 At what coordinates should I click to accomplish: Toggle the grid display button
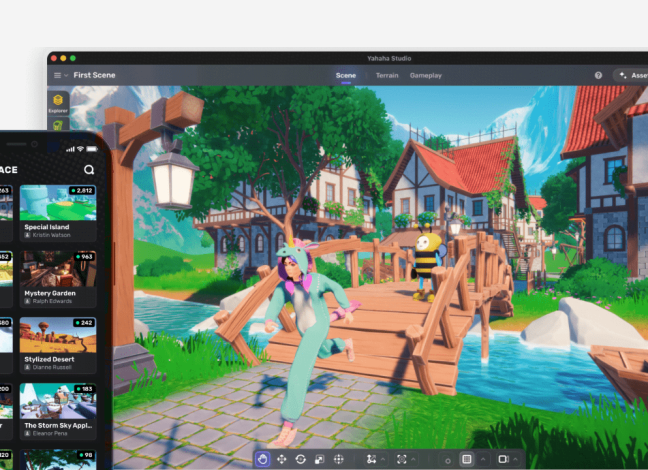467,459
